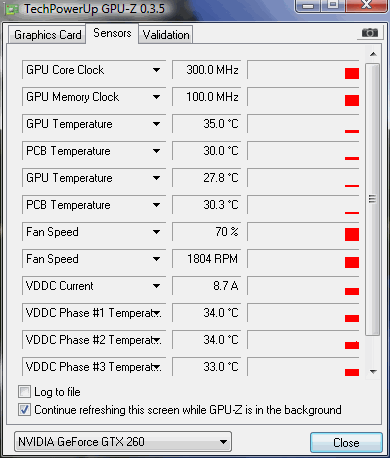Click the 1804 RPM fan speed value field
Screen dimensions: 390x458
pyautogui.click(x=207, y=259)
